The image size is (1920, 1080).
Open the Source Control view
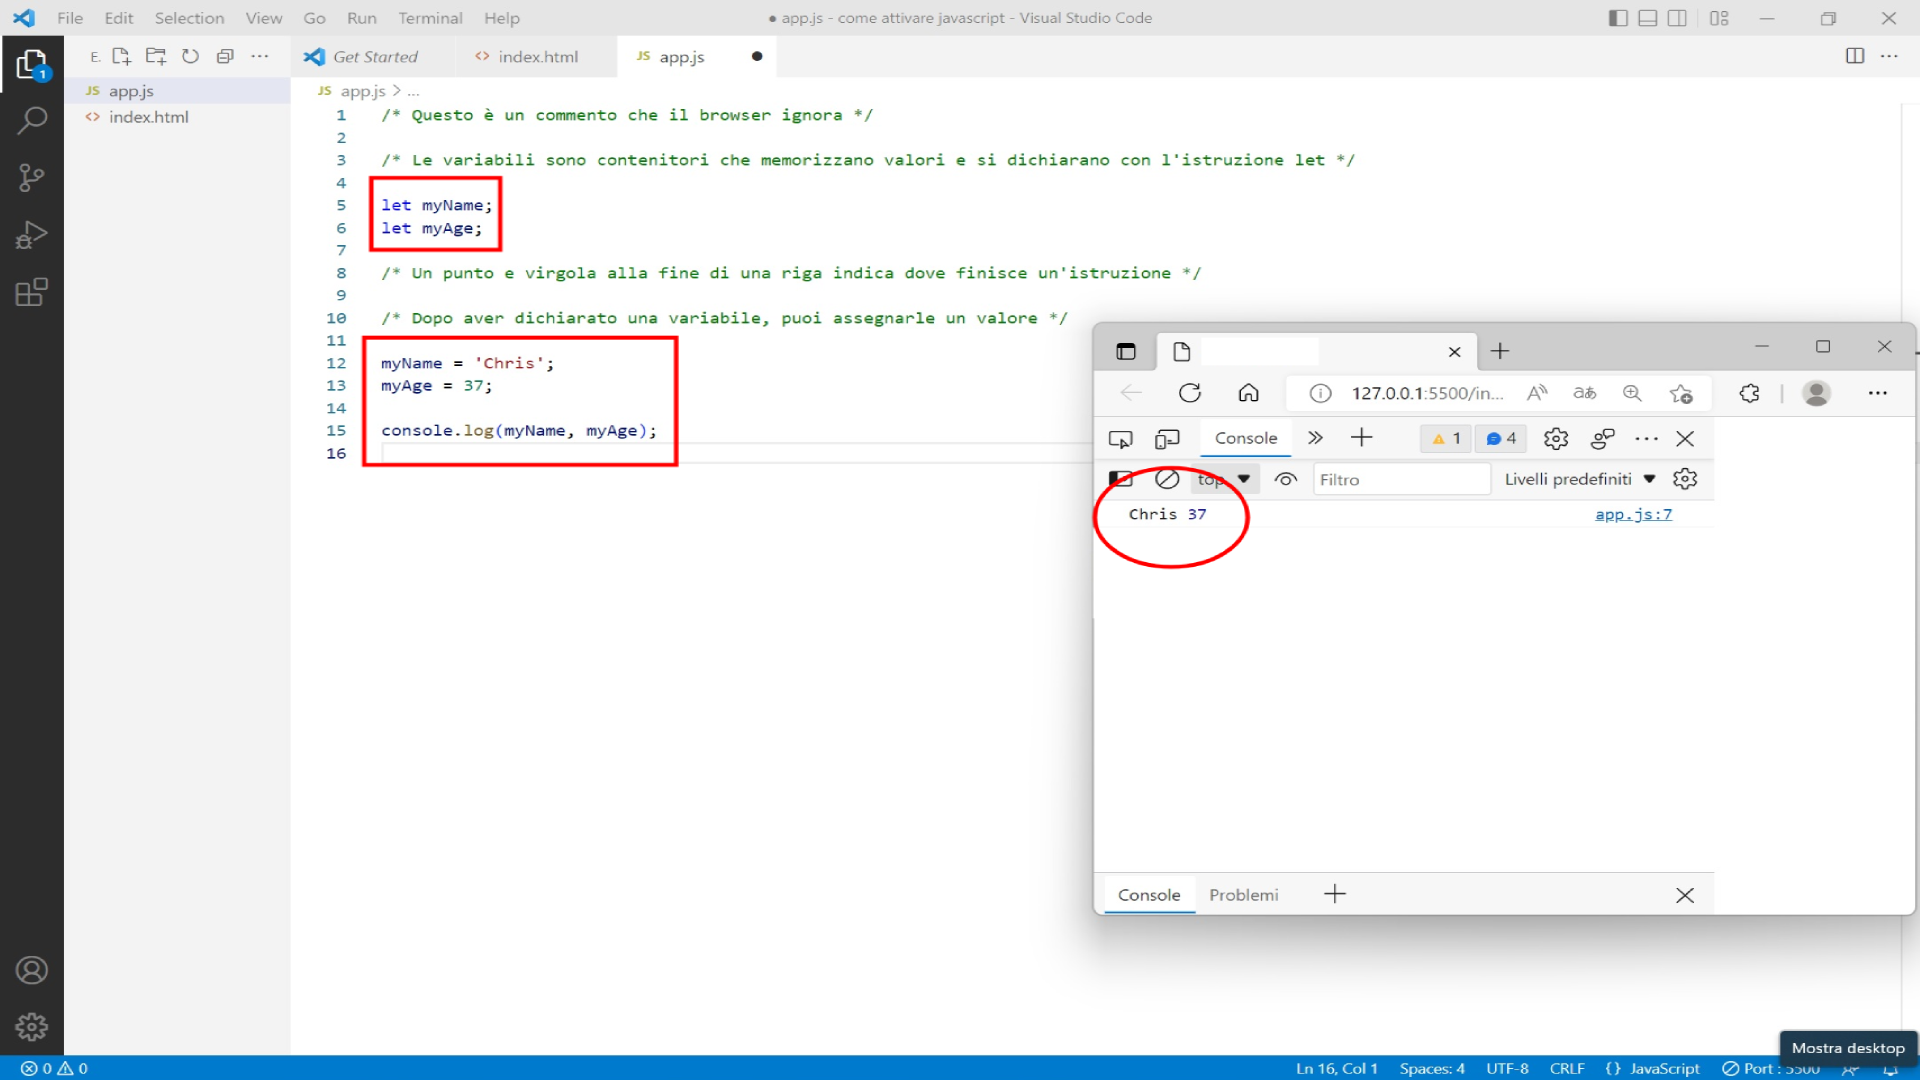pos(32,178)
